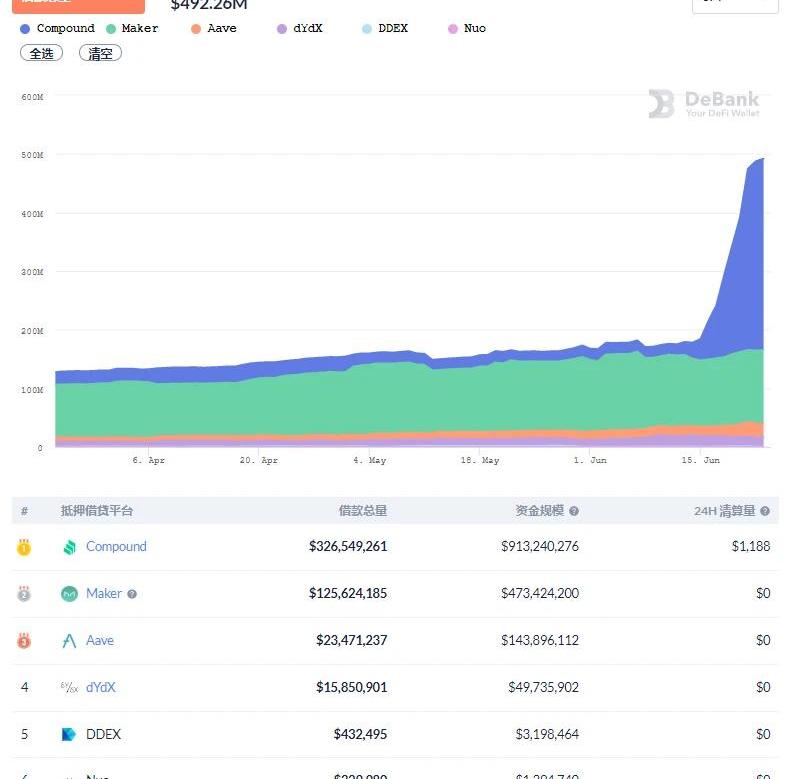This screenshot has width=790, height=779.
Task: Toggle Aave series in chart legend
Action: pyautogui.click(x=214, y=28)
